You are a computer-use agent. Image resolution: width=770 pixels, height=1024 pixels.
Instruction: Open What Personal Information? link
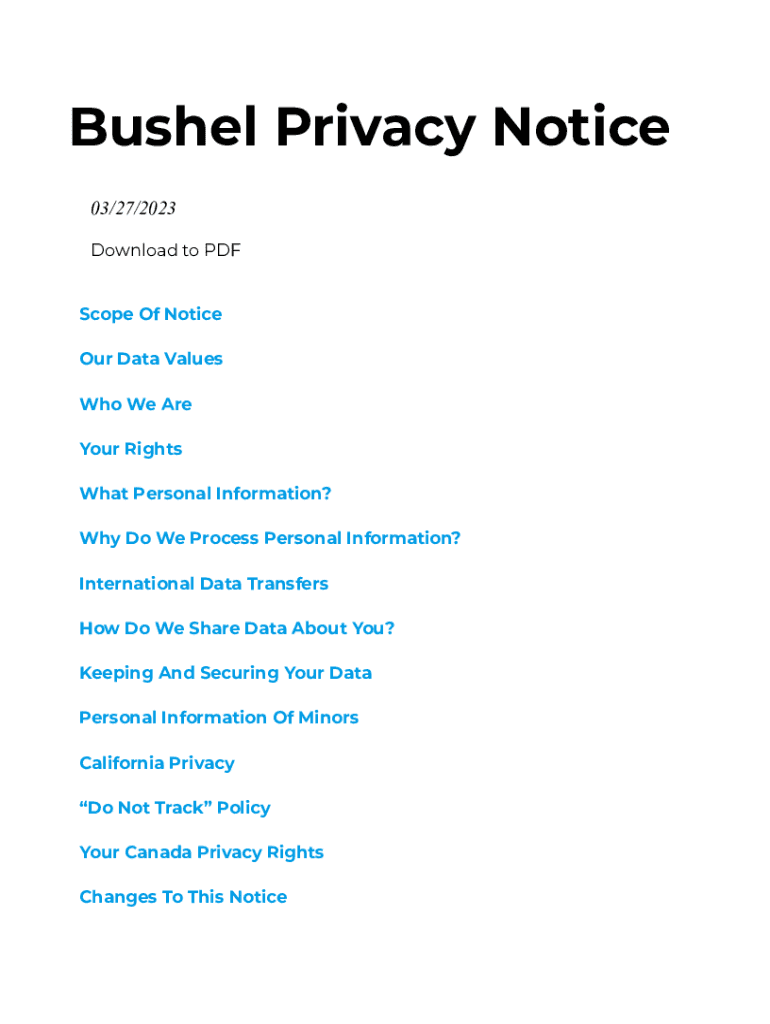tap(205, 494)
